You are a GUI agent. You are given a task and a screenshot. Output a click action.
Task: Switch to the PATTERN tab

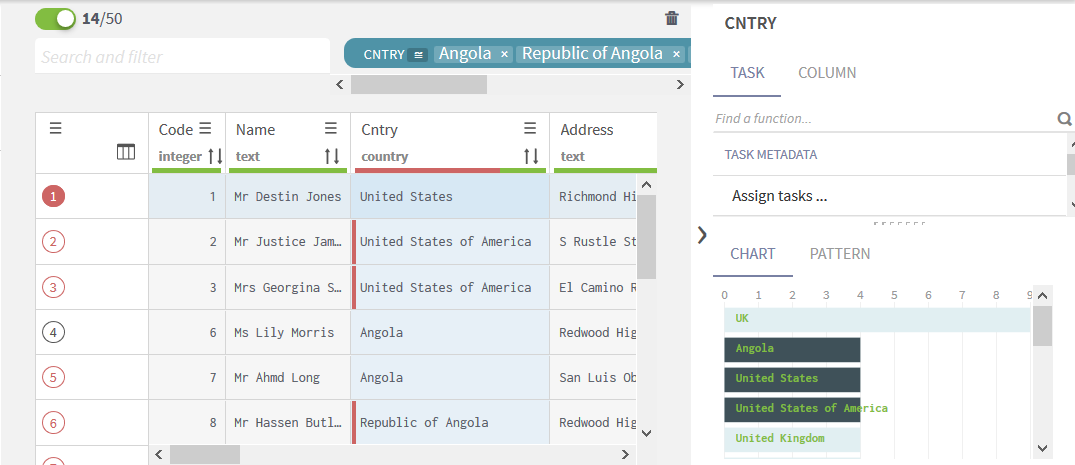point(839,254)
